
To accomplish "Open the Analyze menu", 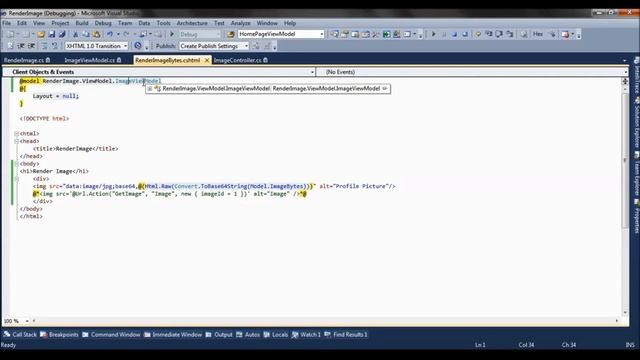I will click(x=240, y=23).
